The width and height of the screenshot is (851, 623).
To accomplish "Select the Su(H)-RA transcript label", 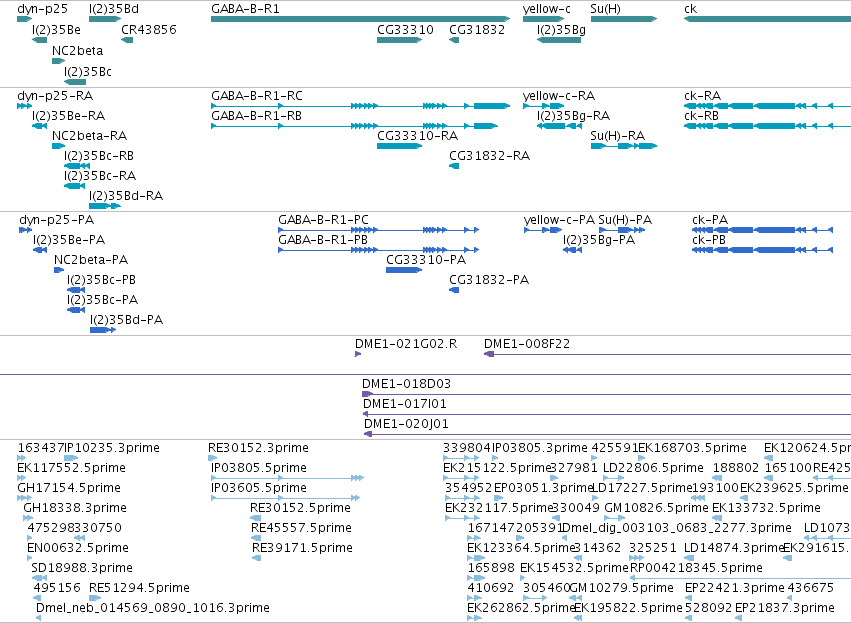I will (618, 136).
